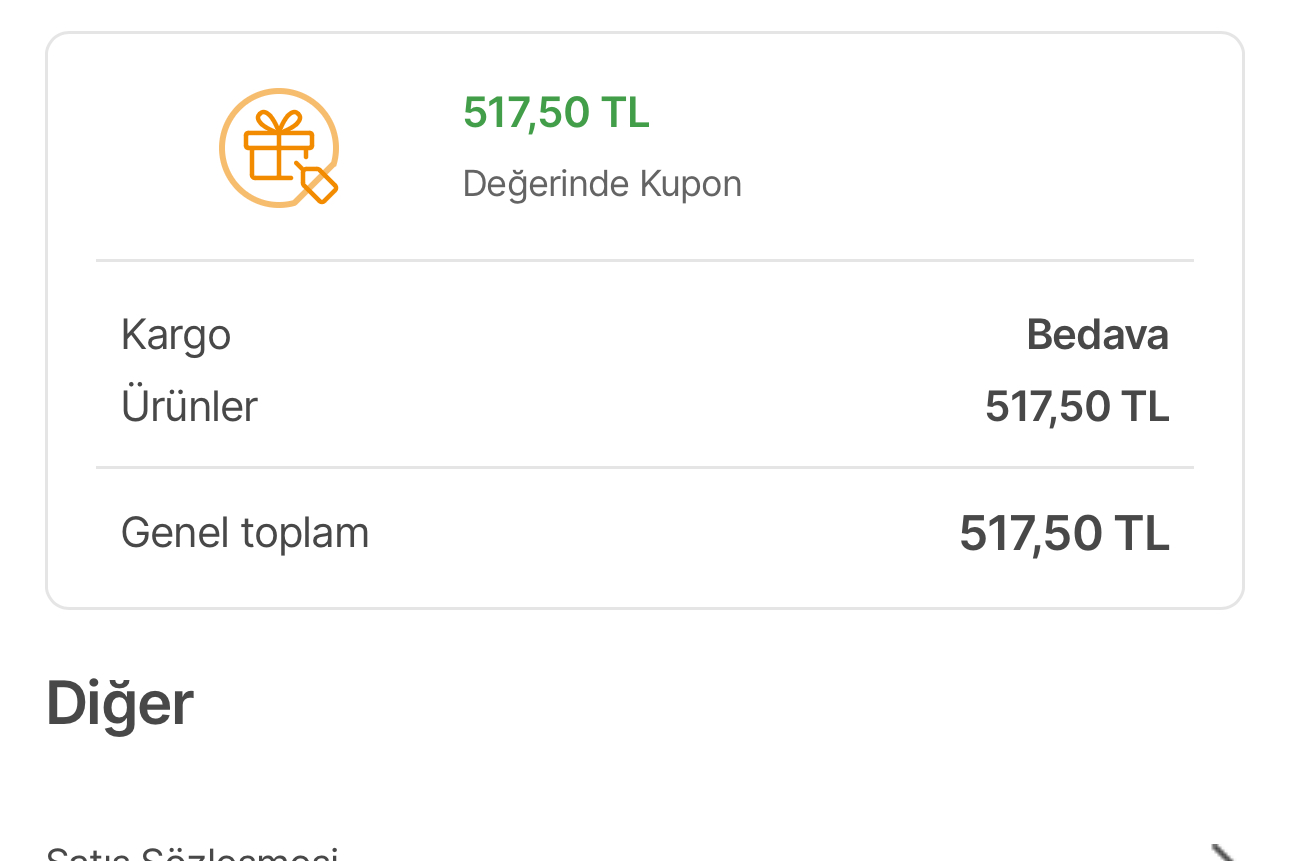Click the Ürünler label

pos(189,407)
